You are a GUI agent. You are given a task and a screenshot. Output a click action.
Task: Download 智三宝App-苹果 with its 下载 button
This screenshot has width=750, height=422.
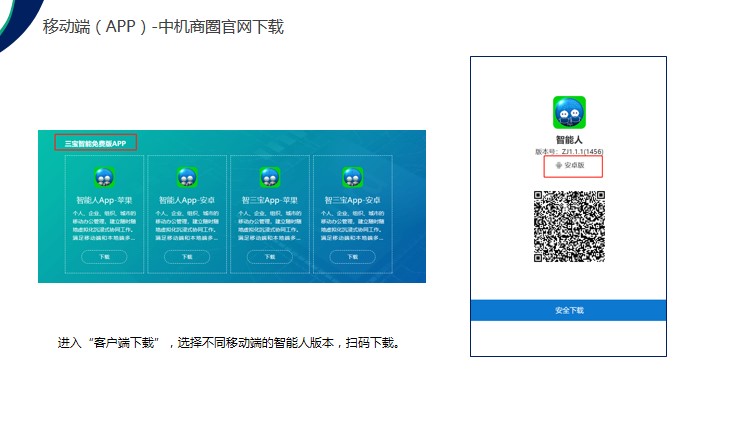pos(270,257)
